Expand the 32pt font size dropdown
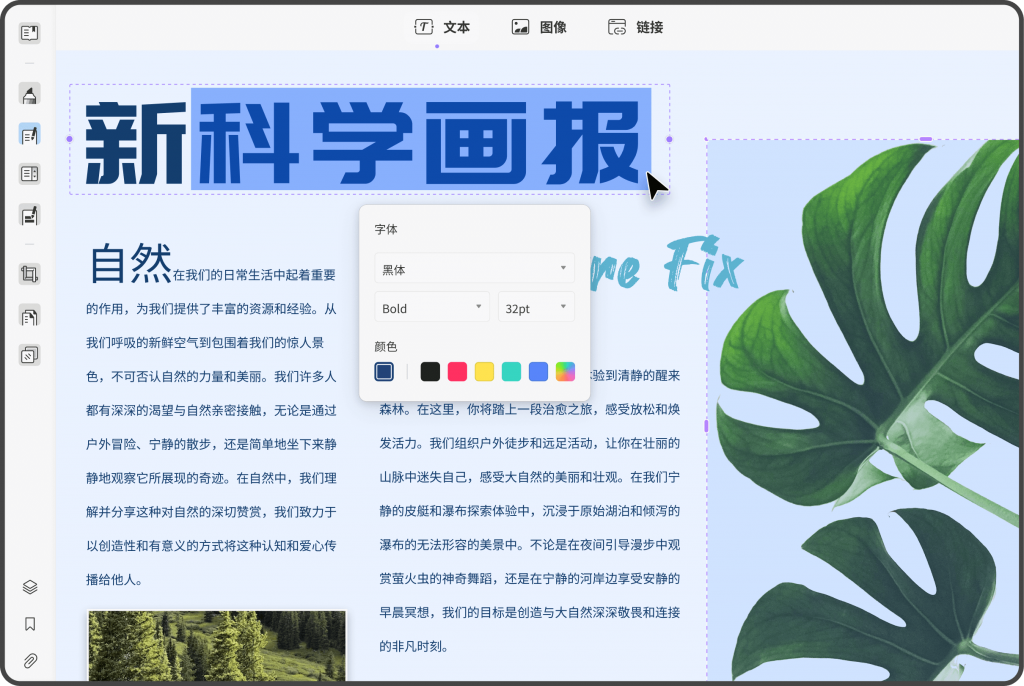The image size is (1024, 686). point(536,309)
